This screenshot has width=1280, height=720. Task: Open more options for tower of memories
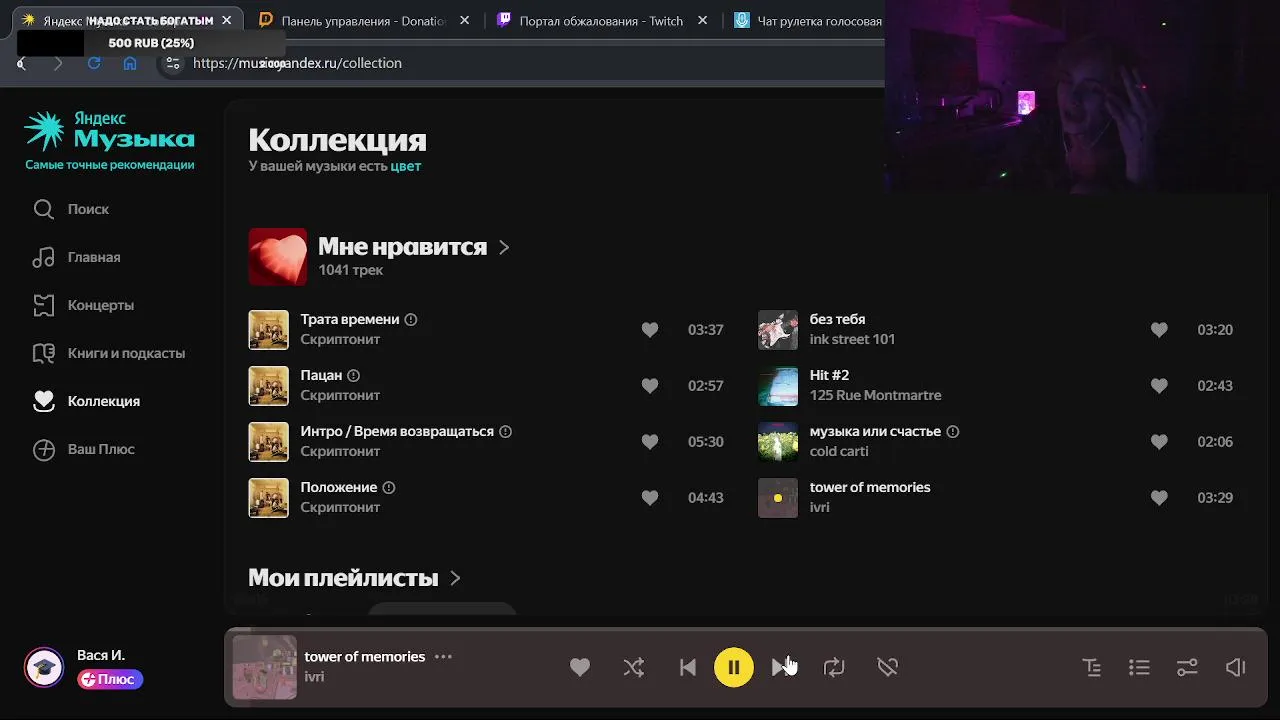[443, 657]
